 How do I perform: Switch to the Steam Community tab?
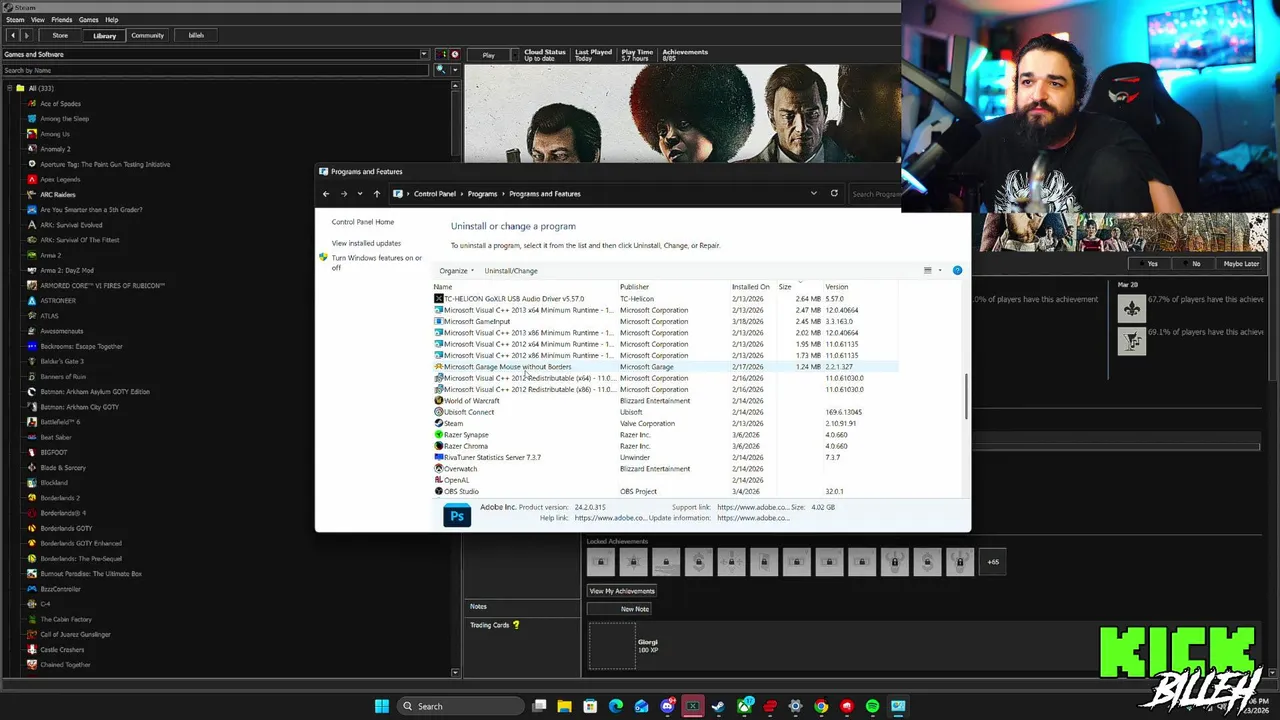[x=147, y=35]
